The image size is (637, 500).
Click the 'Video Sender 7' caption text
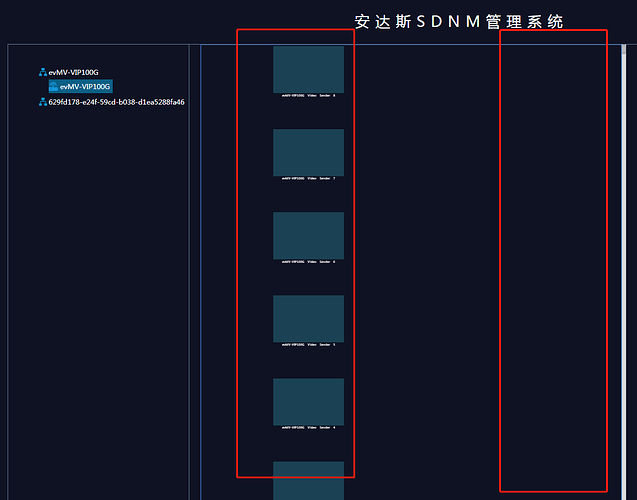pyautogui.click(x=308, y=179)
